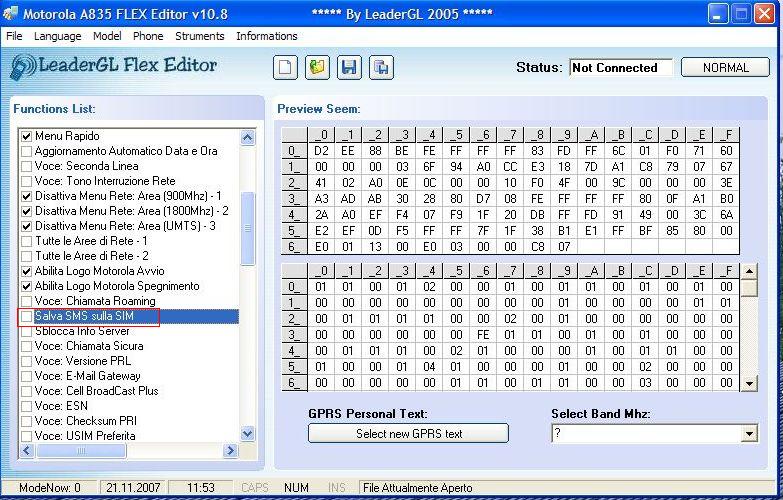
Task: Uncheck Disattiva Menu Rete Area (1800Mhz) - 2
Action: (26, 211)
